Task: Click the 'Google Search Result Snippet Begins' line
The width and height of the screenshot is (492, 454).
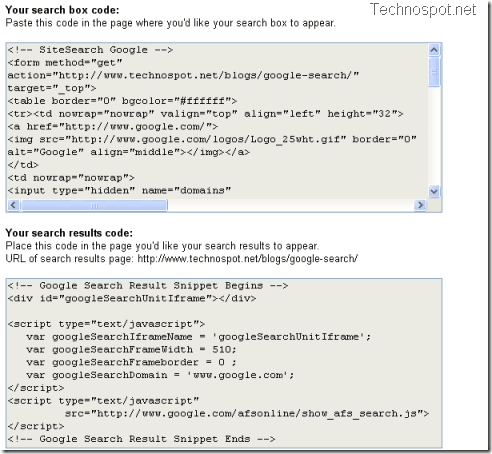Action: tap(148, 286)
